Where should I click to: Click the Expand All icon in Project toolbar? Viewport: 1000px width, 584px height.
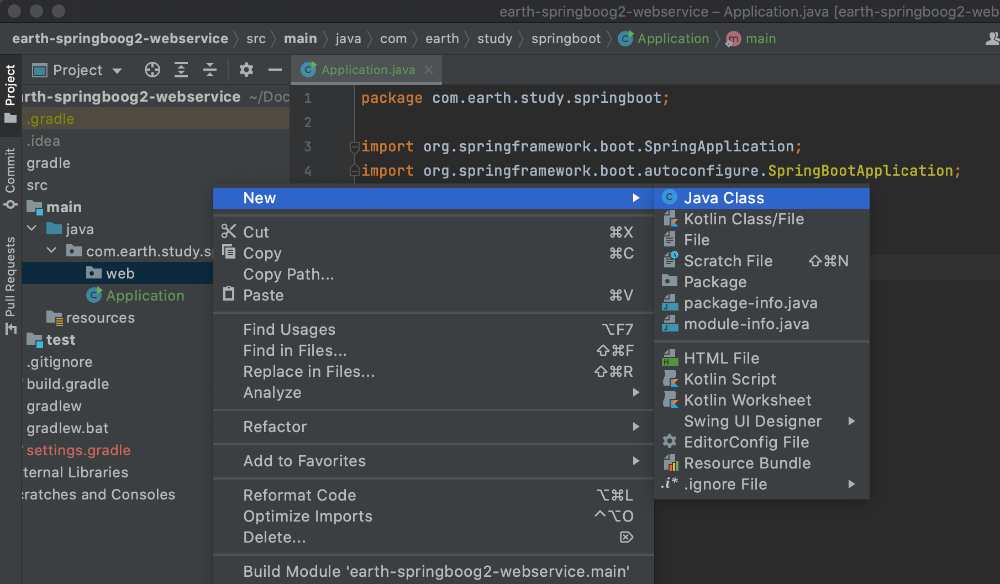pyautogui.click(x=181, y=70)
